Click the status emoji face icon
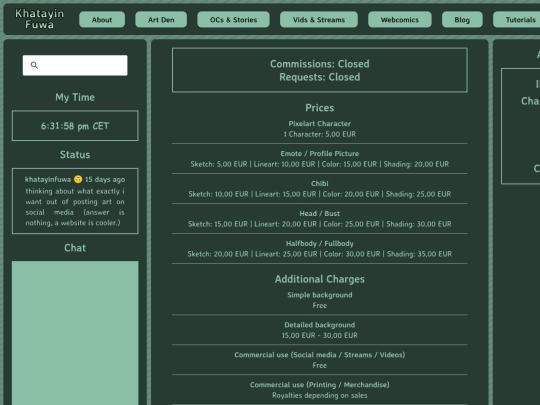This screenshot has width=540, height=405. coord(78,179)
